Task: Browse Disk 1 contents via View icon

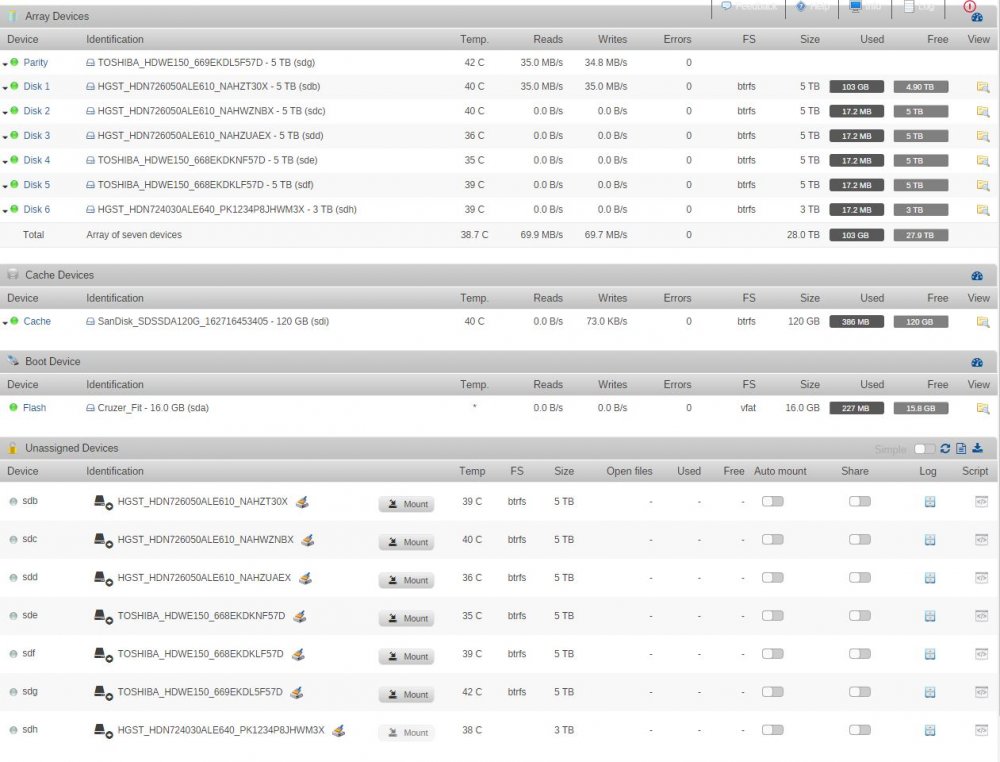Action: (982, 87)
